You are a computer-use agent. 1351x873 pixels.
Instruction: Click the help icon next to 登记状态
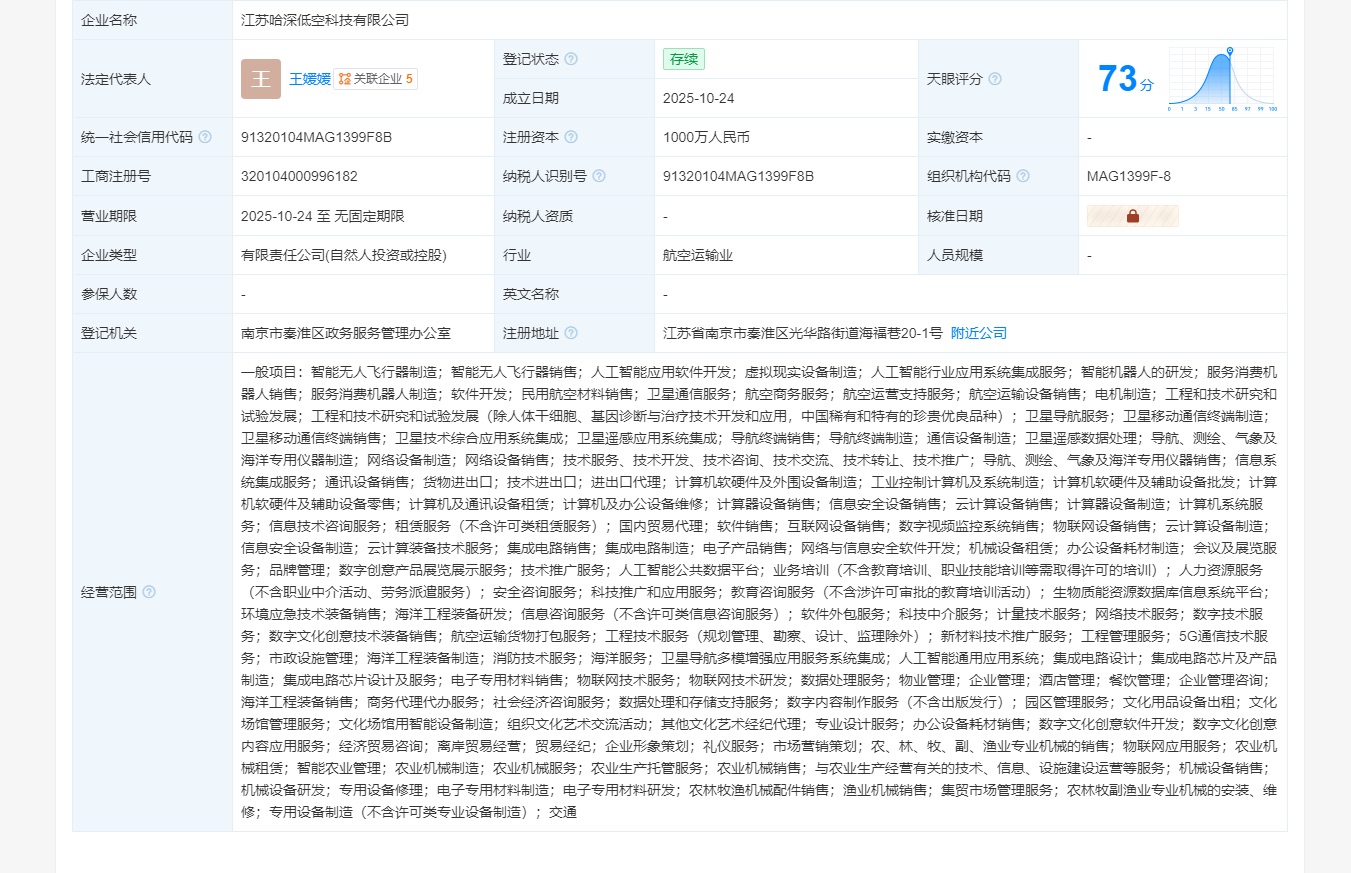click(570, 59)
